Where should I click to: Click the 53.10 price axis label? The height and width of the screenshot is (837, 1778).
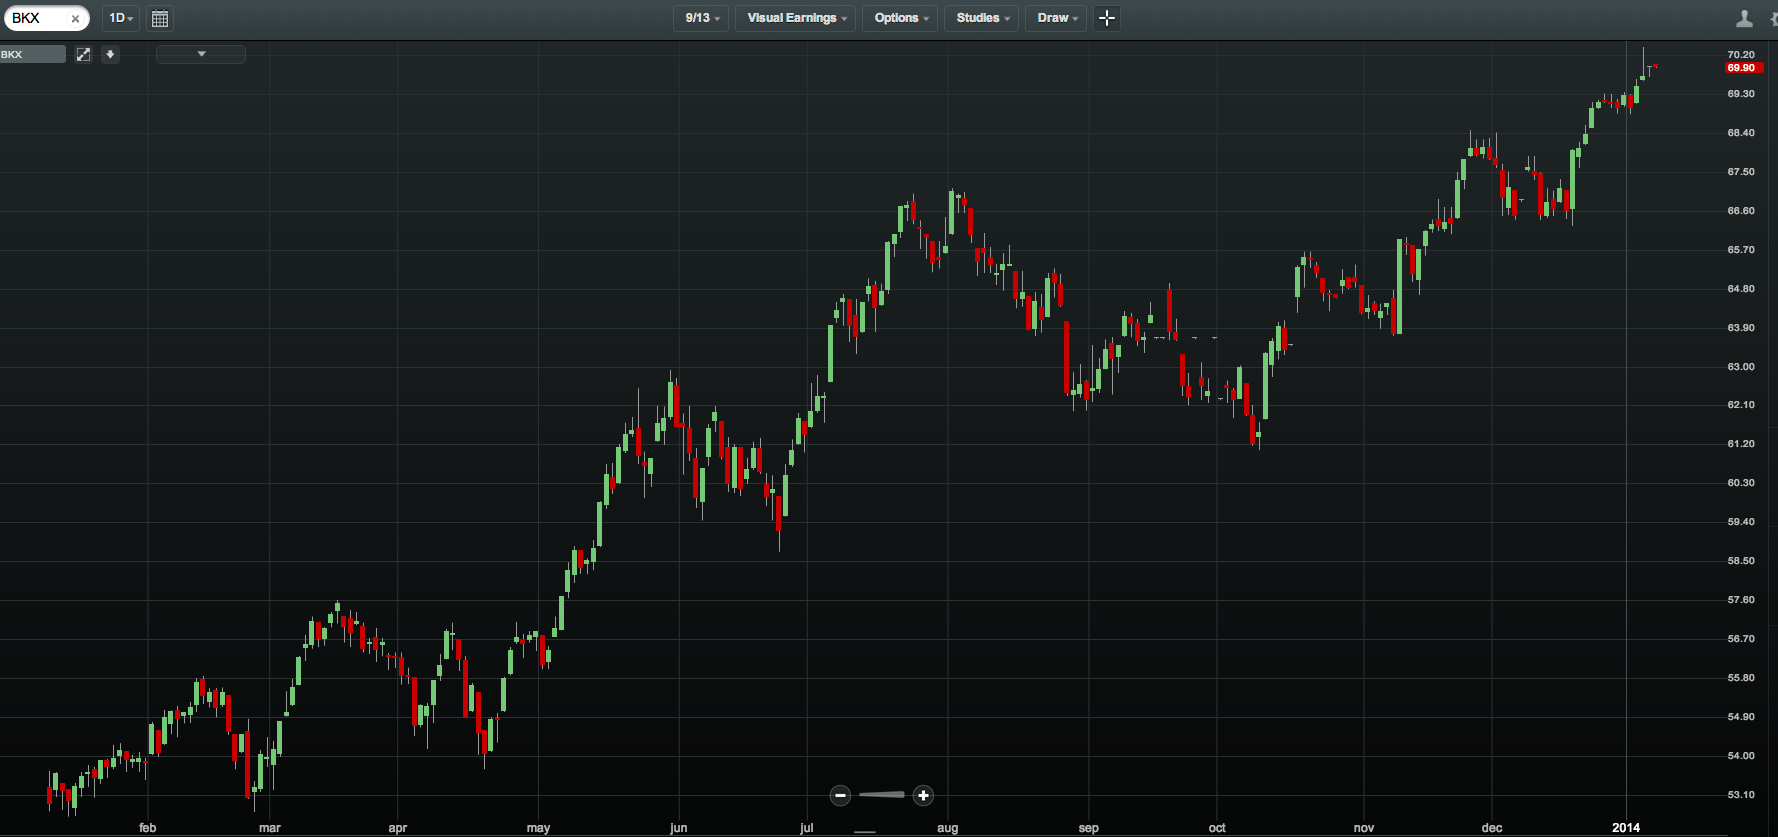[1741, 795]
